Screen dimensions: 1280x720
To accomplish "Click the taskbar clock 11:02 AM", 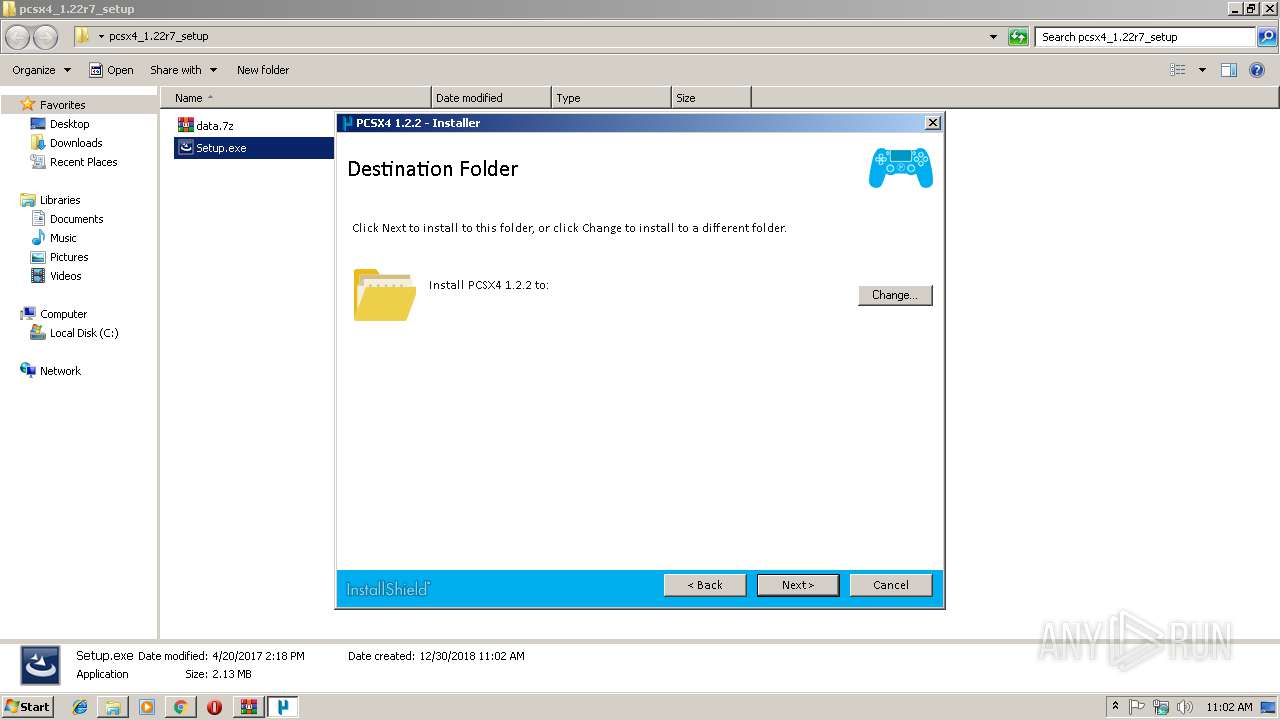I will tap(1229, 707).
